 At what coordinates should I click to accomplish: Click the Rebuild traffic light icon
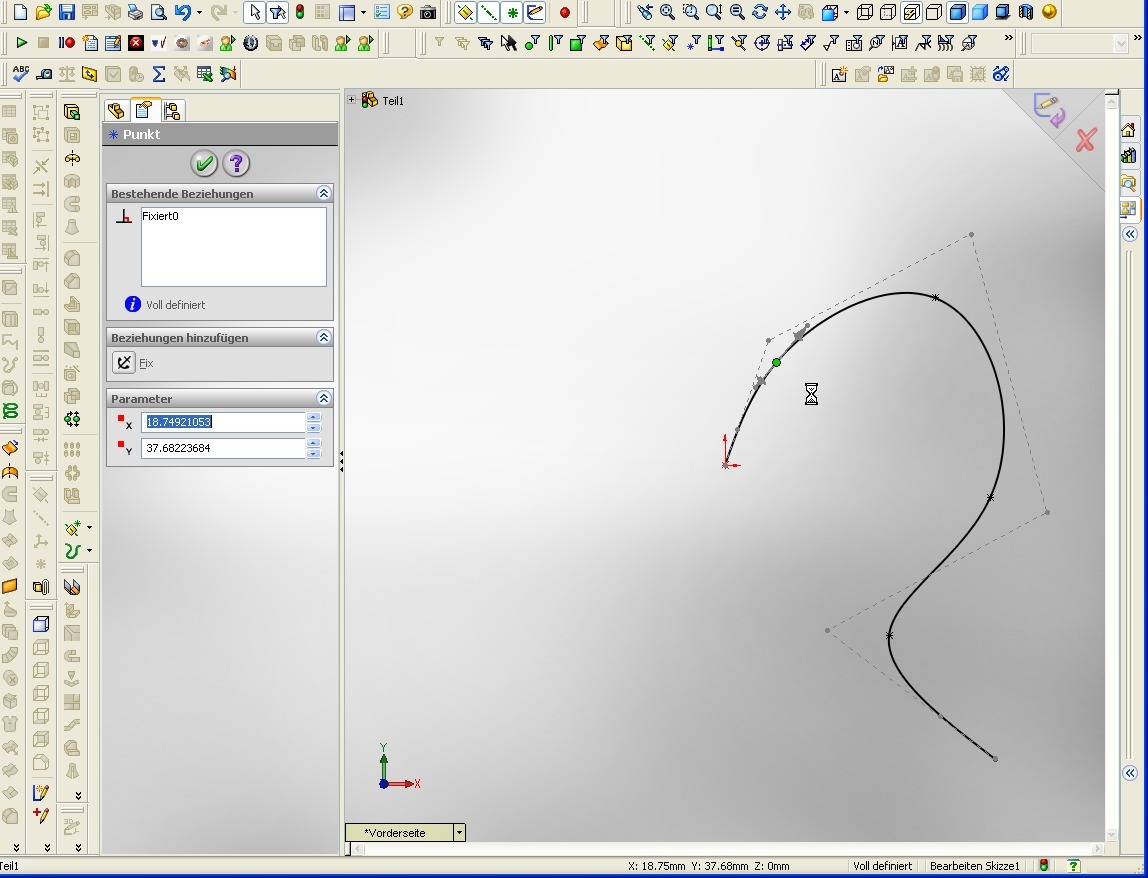pos(299,13)
